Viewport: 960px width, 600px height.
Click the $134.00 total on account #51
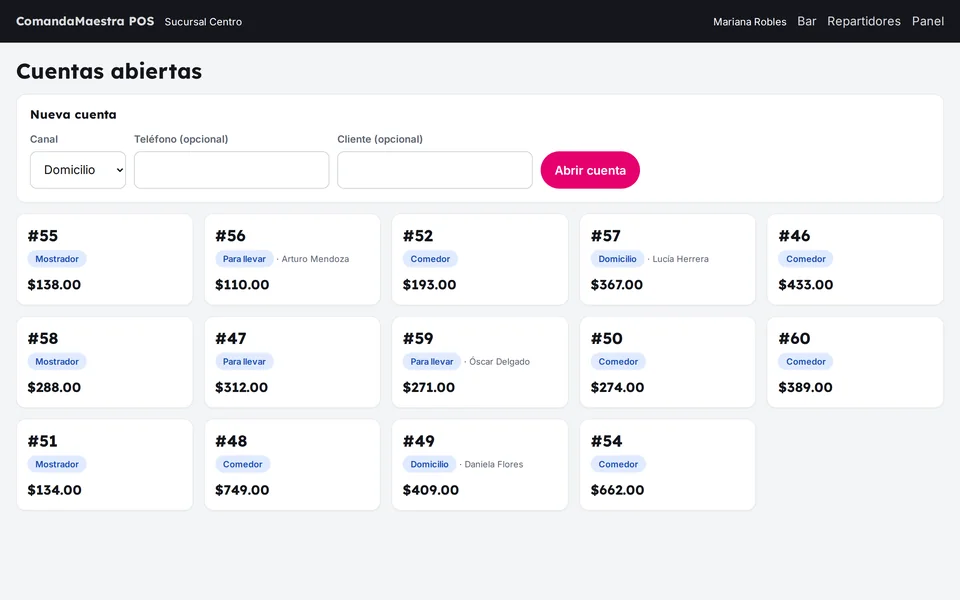(x=54, y=490)
